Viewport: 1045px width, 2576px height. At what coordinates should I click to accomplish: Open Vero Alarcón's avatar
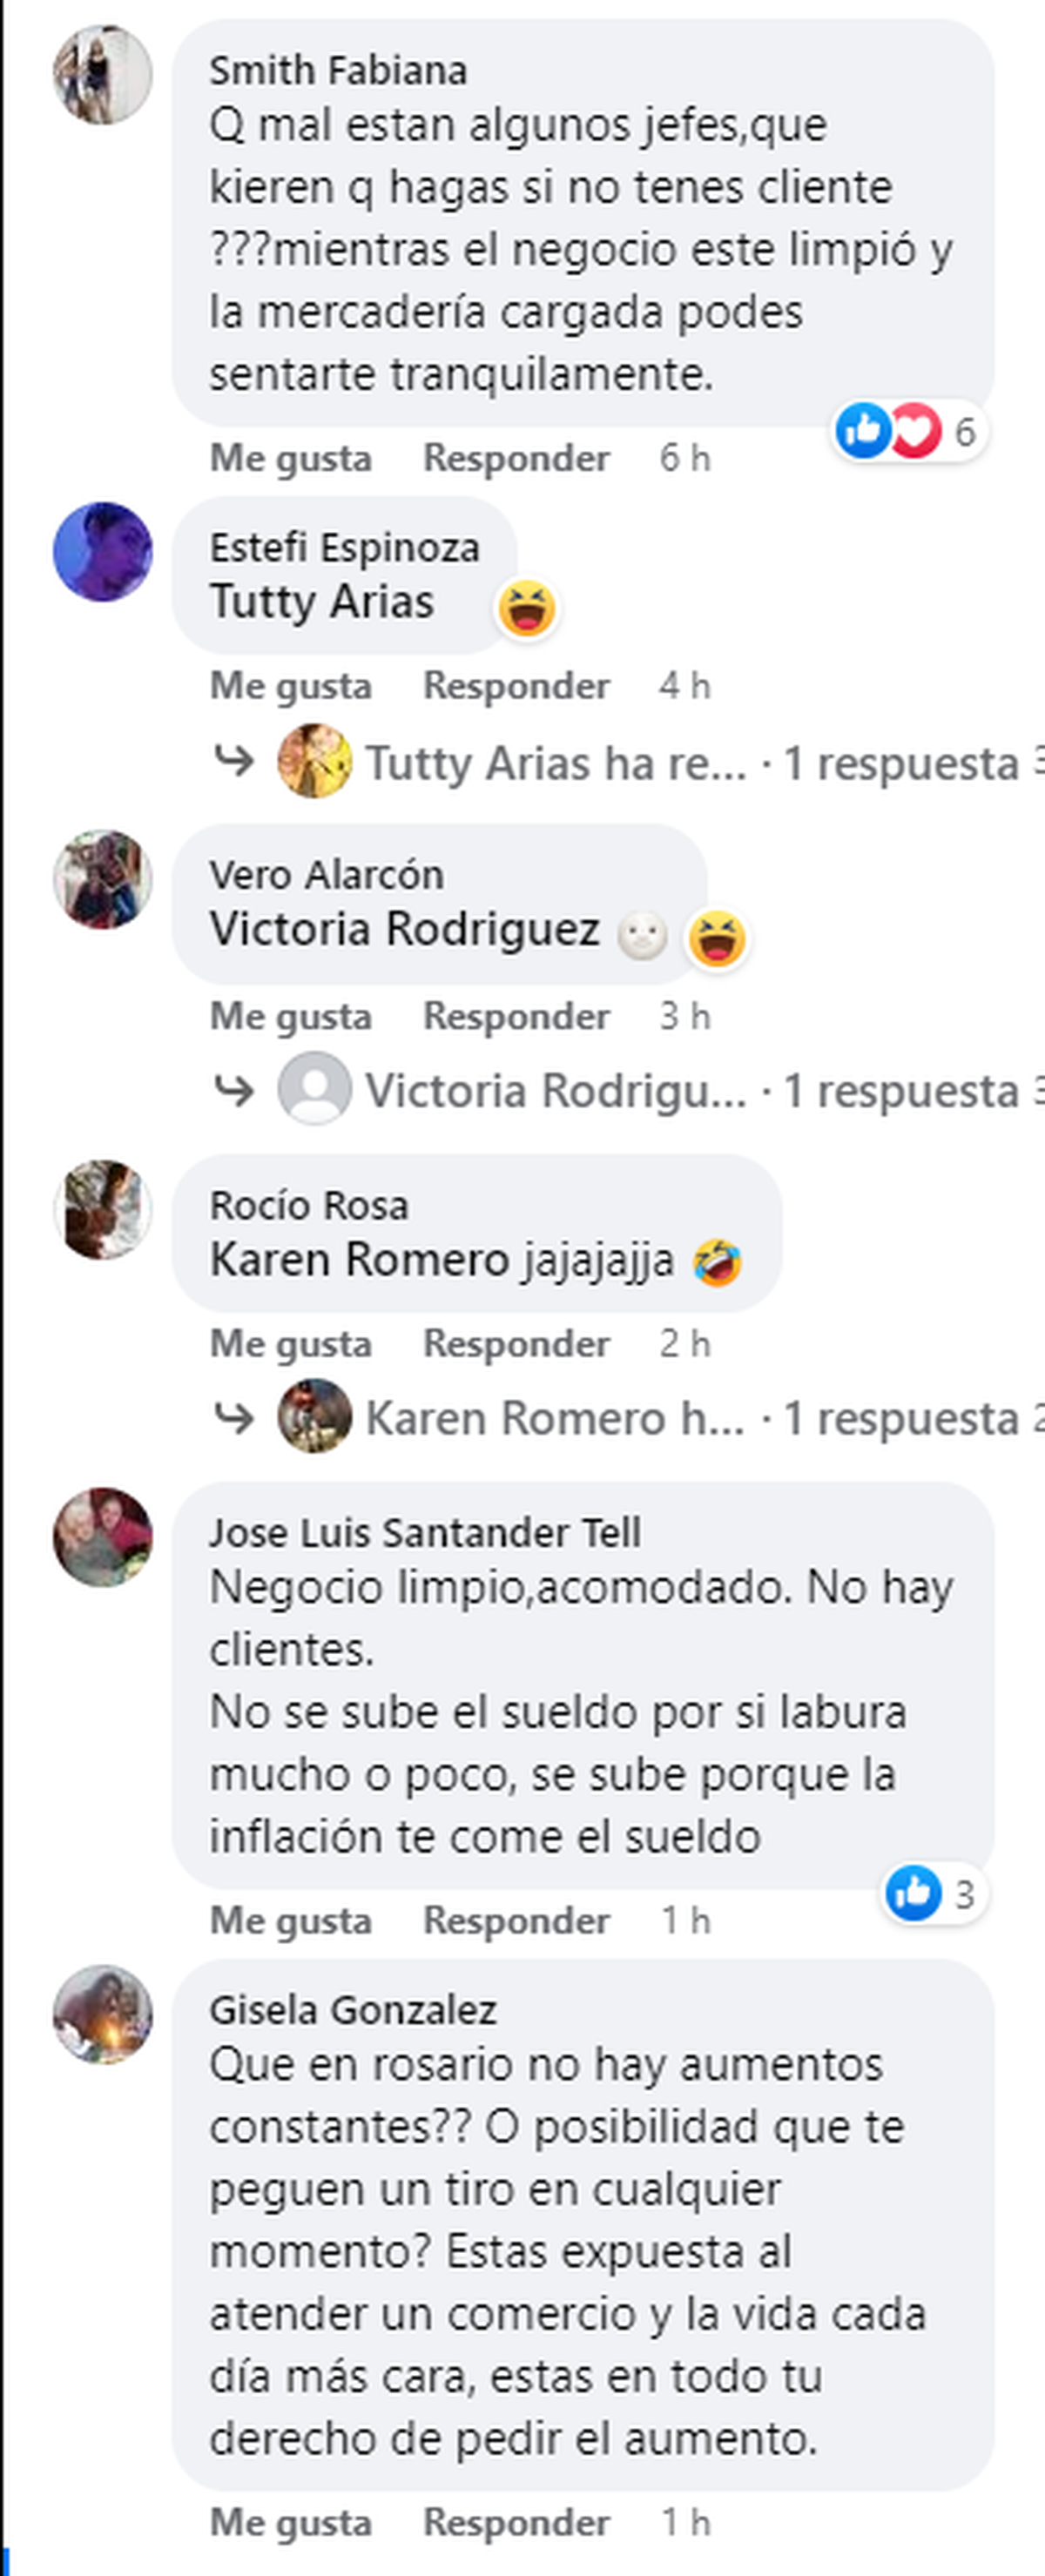(x=102, y=880)
